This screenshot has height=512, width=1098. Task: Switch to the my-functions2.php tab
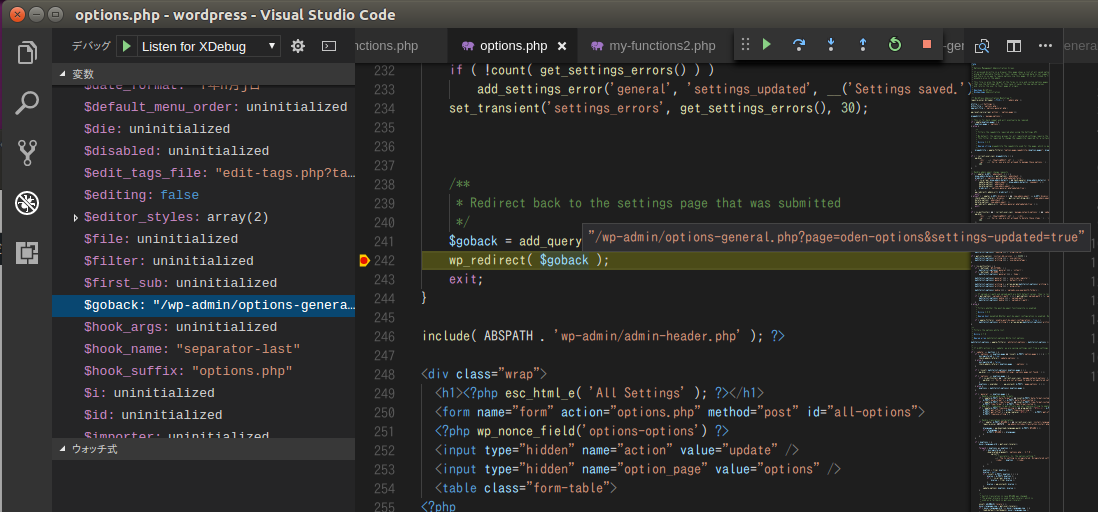662,46
